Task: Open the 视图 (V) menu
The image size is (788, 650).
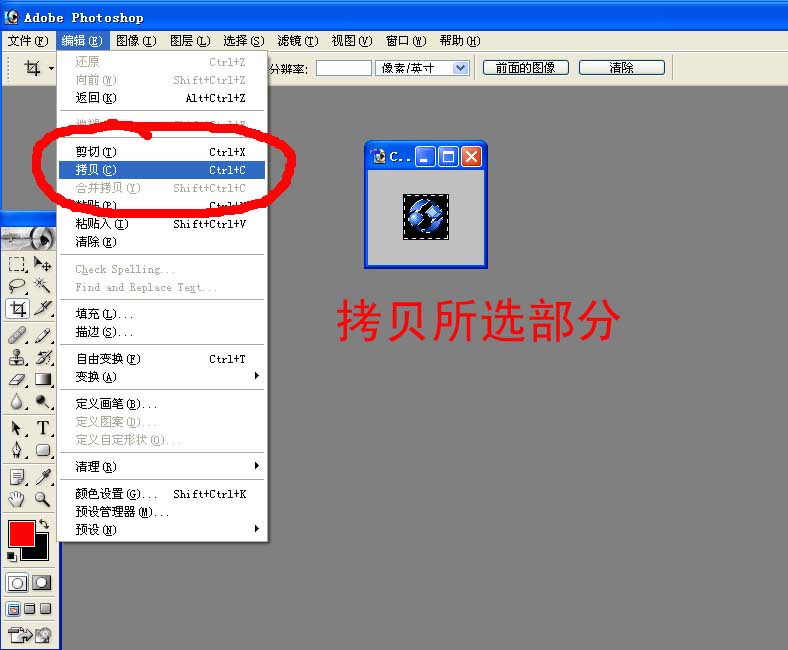Action: click(352, 41)
